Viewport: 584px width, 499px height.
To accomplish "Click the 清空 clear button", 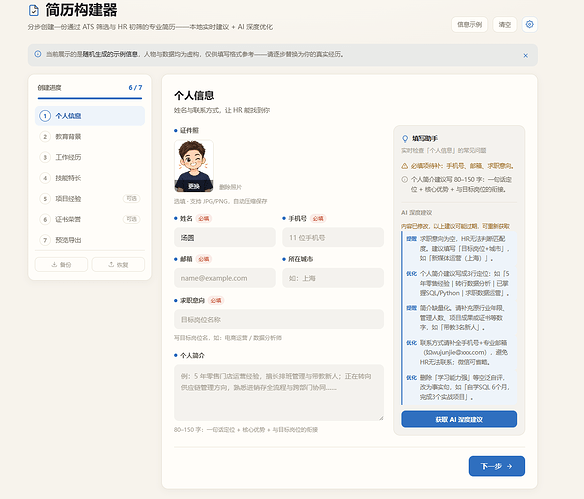I will click(x=505, y=25).
